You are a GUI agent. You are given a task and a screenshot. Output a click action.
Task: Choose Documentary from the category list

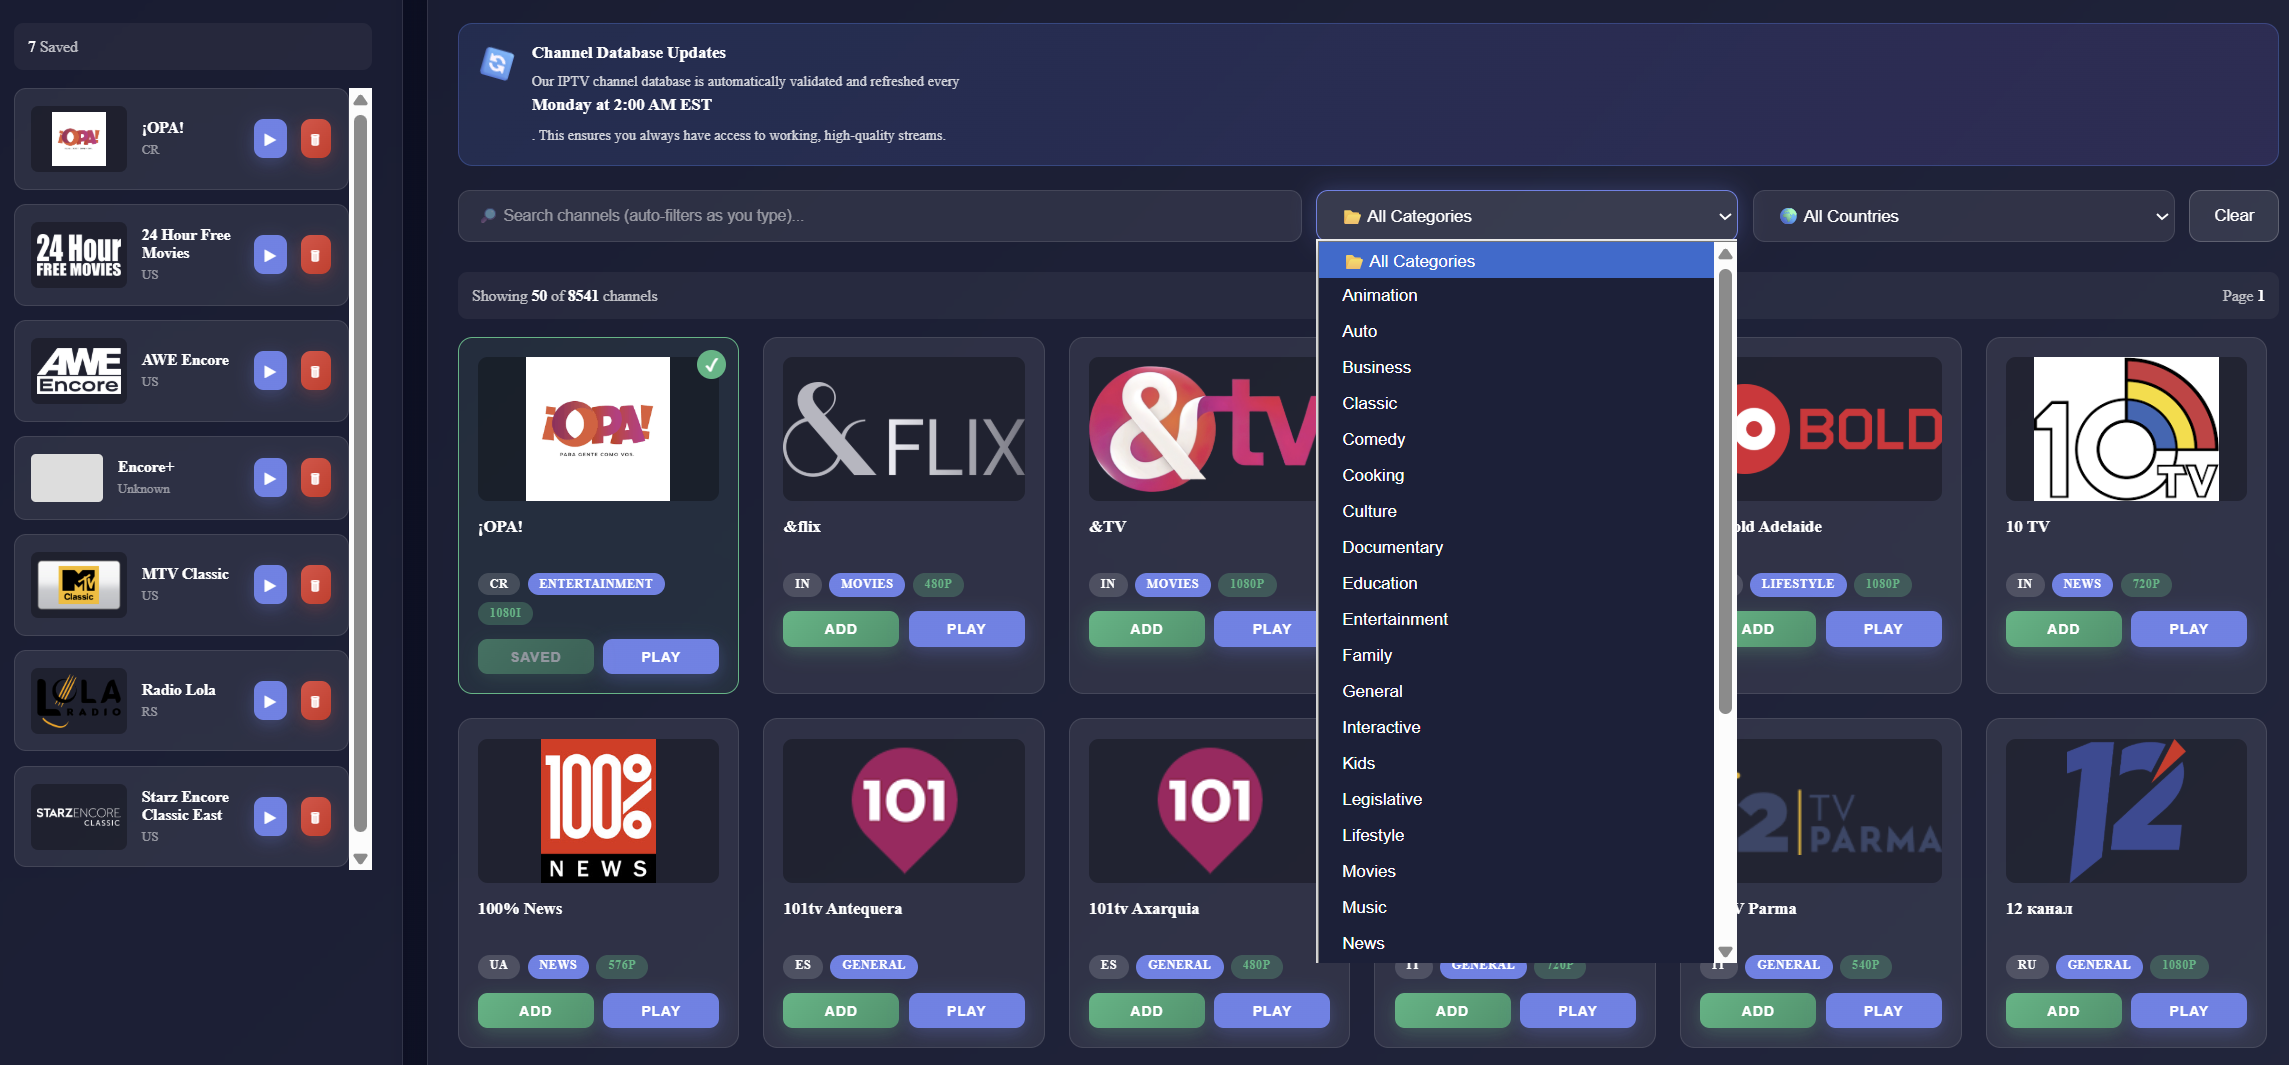[1392, 547]
